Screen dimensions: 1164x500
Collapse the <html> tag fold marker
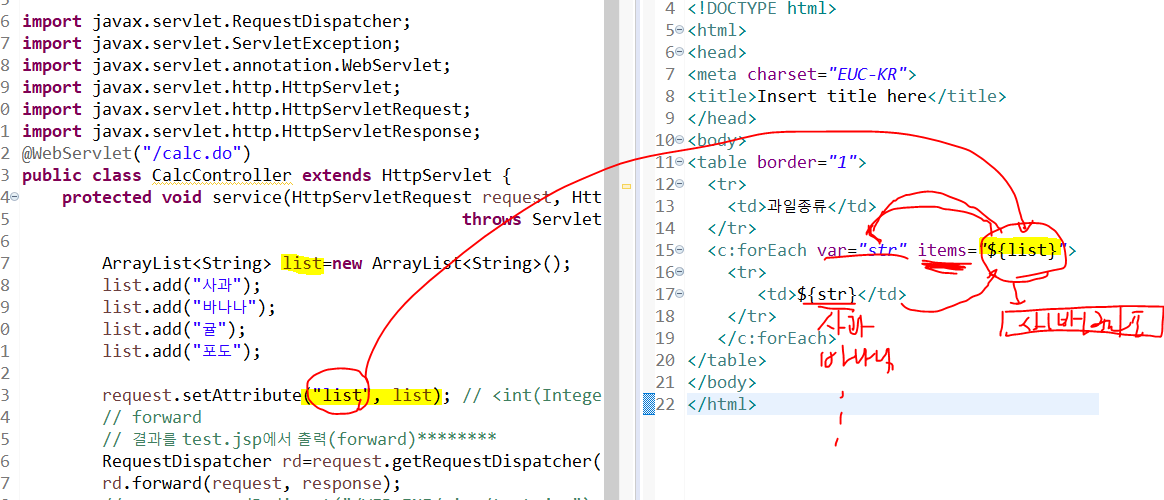pyautogui.click(x=681, y=31)
